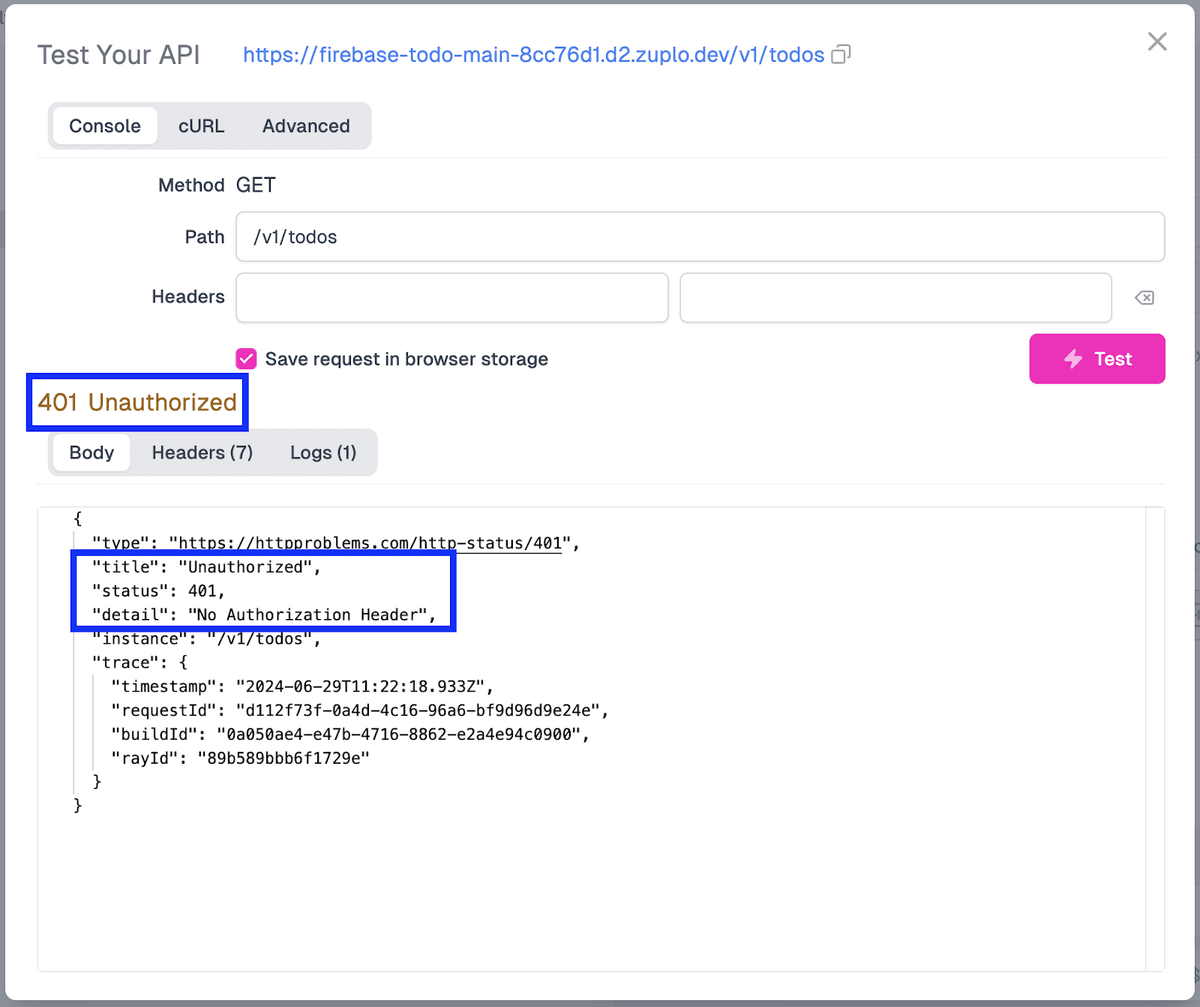Open the httpproblems.com link in the response
This screenshot has width=1200, height=1007.
[370, 543]
